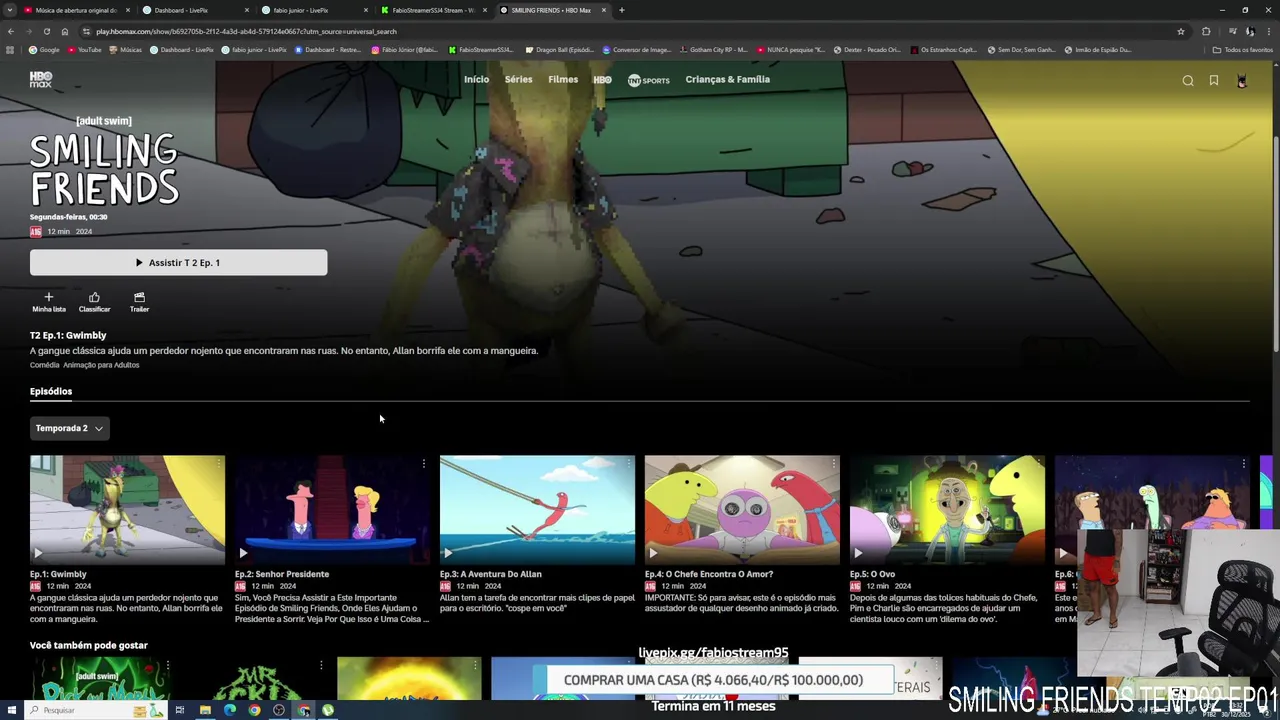Add show via Minha lista plus icon
This screenshot has height=720, width=1280.
coord(48,297)
